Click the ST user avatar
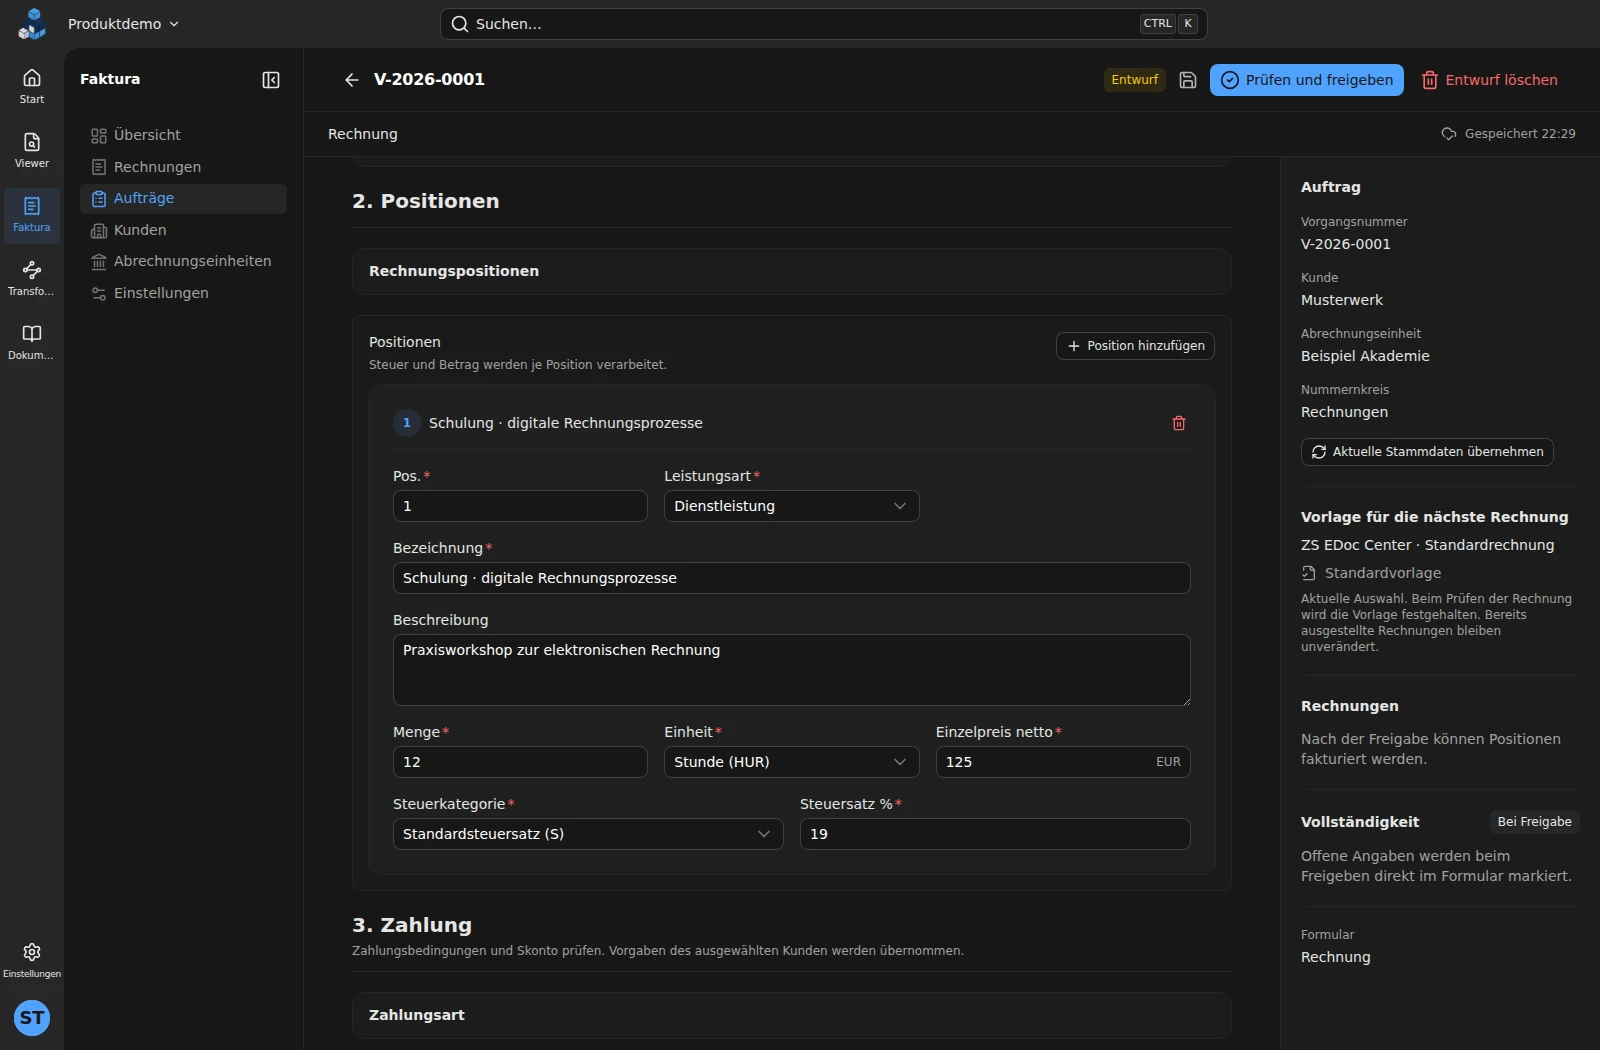This screenshot has width=1600, height=1050. (32, 1018)
